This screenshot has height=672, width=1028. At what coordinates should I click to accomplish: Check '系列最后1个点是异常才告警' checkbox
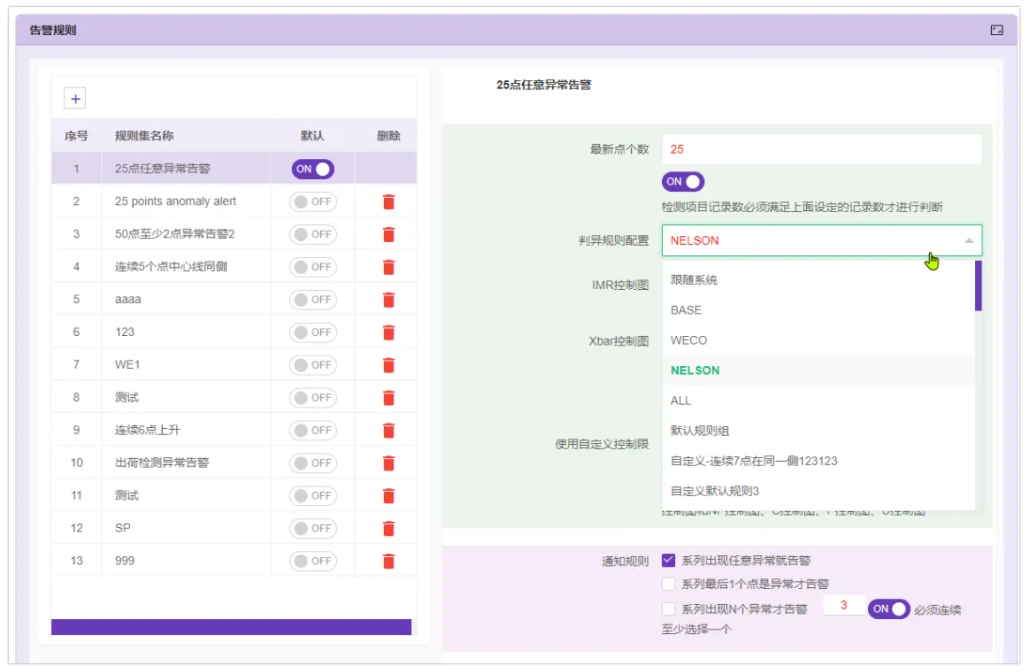669,584
